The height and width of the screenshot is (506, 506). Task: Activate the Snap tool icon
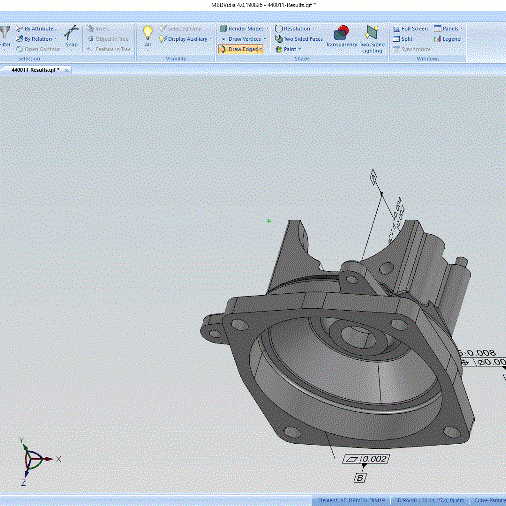pyautogui.click(x=71, y=33)
